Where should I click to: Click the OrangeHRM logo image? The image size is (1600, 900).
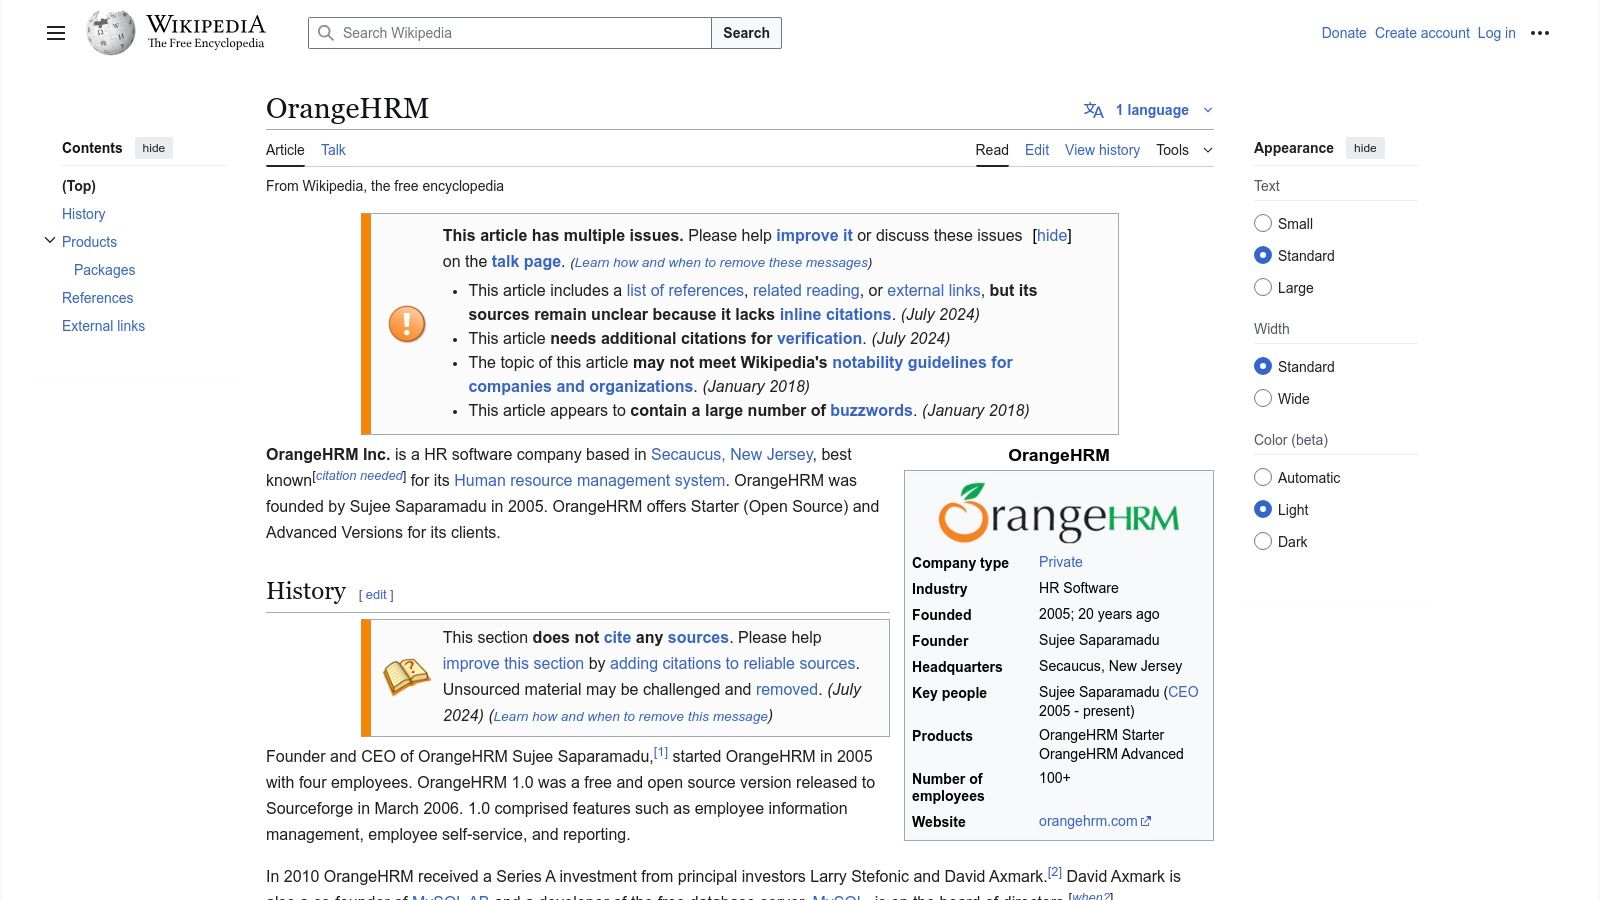pos(1059,512)
